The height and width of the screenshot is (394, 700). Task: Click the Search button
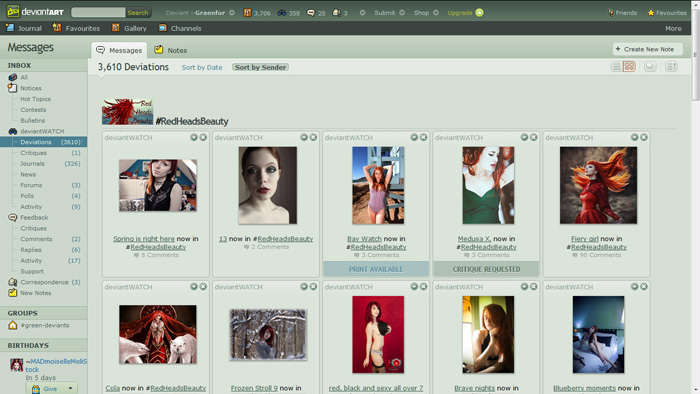[138, 12]
